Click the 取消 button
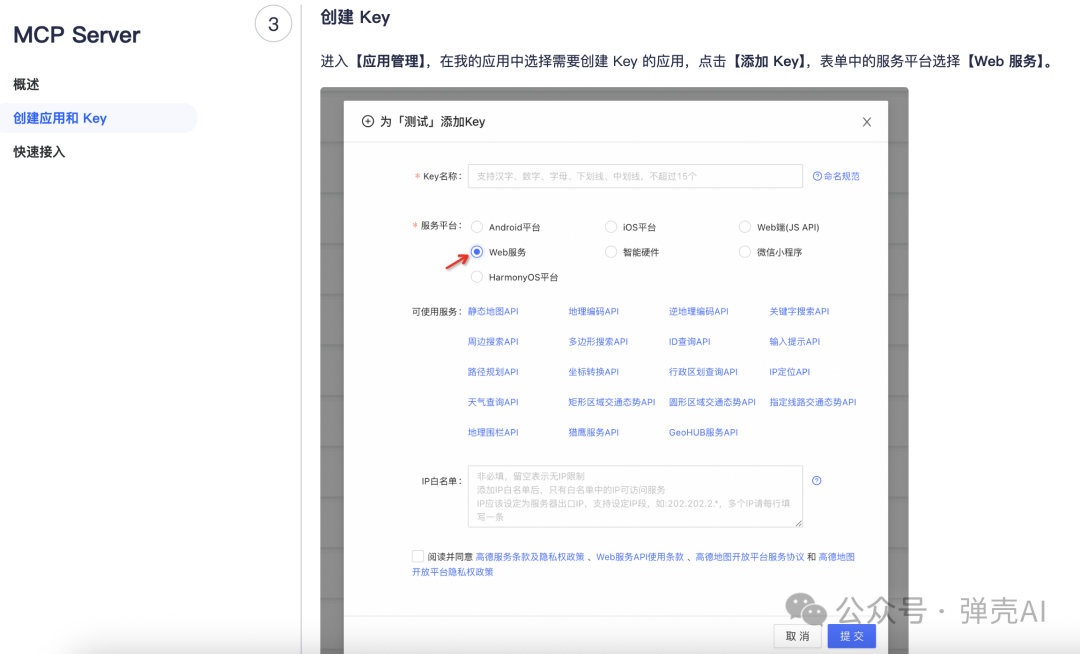 tap(798, 636)
